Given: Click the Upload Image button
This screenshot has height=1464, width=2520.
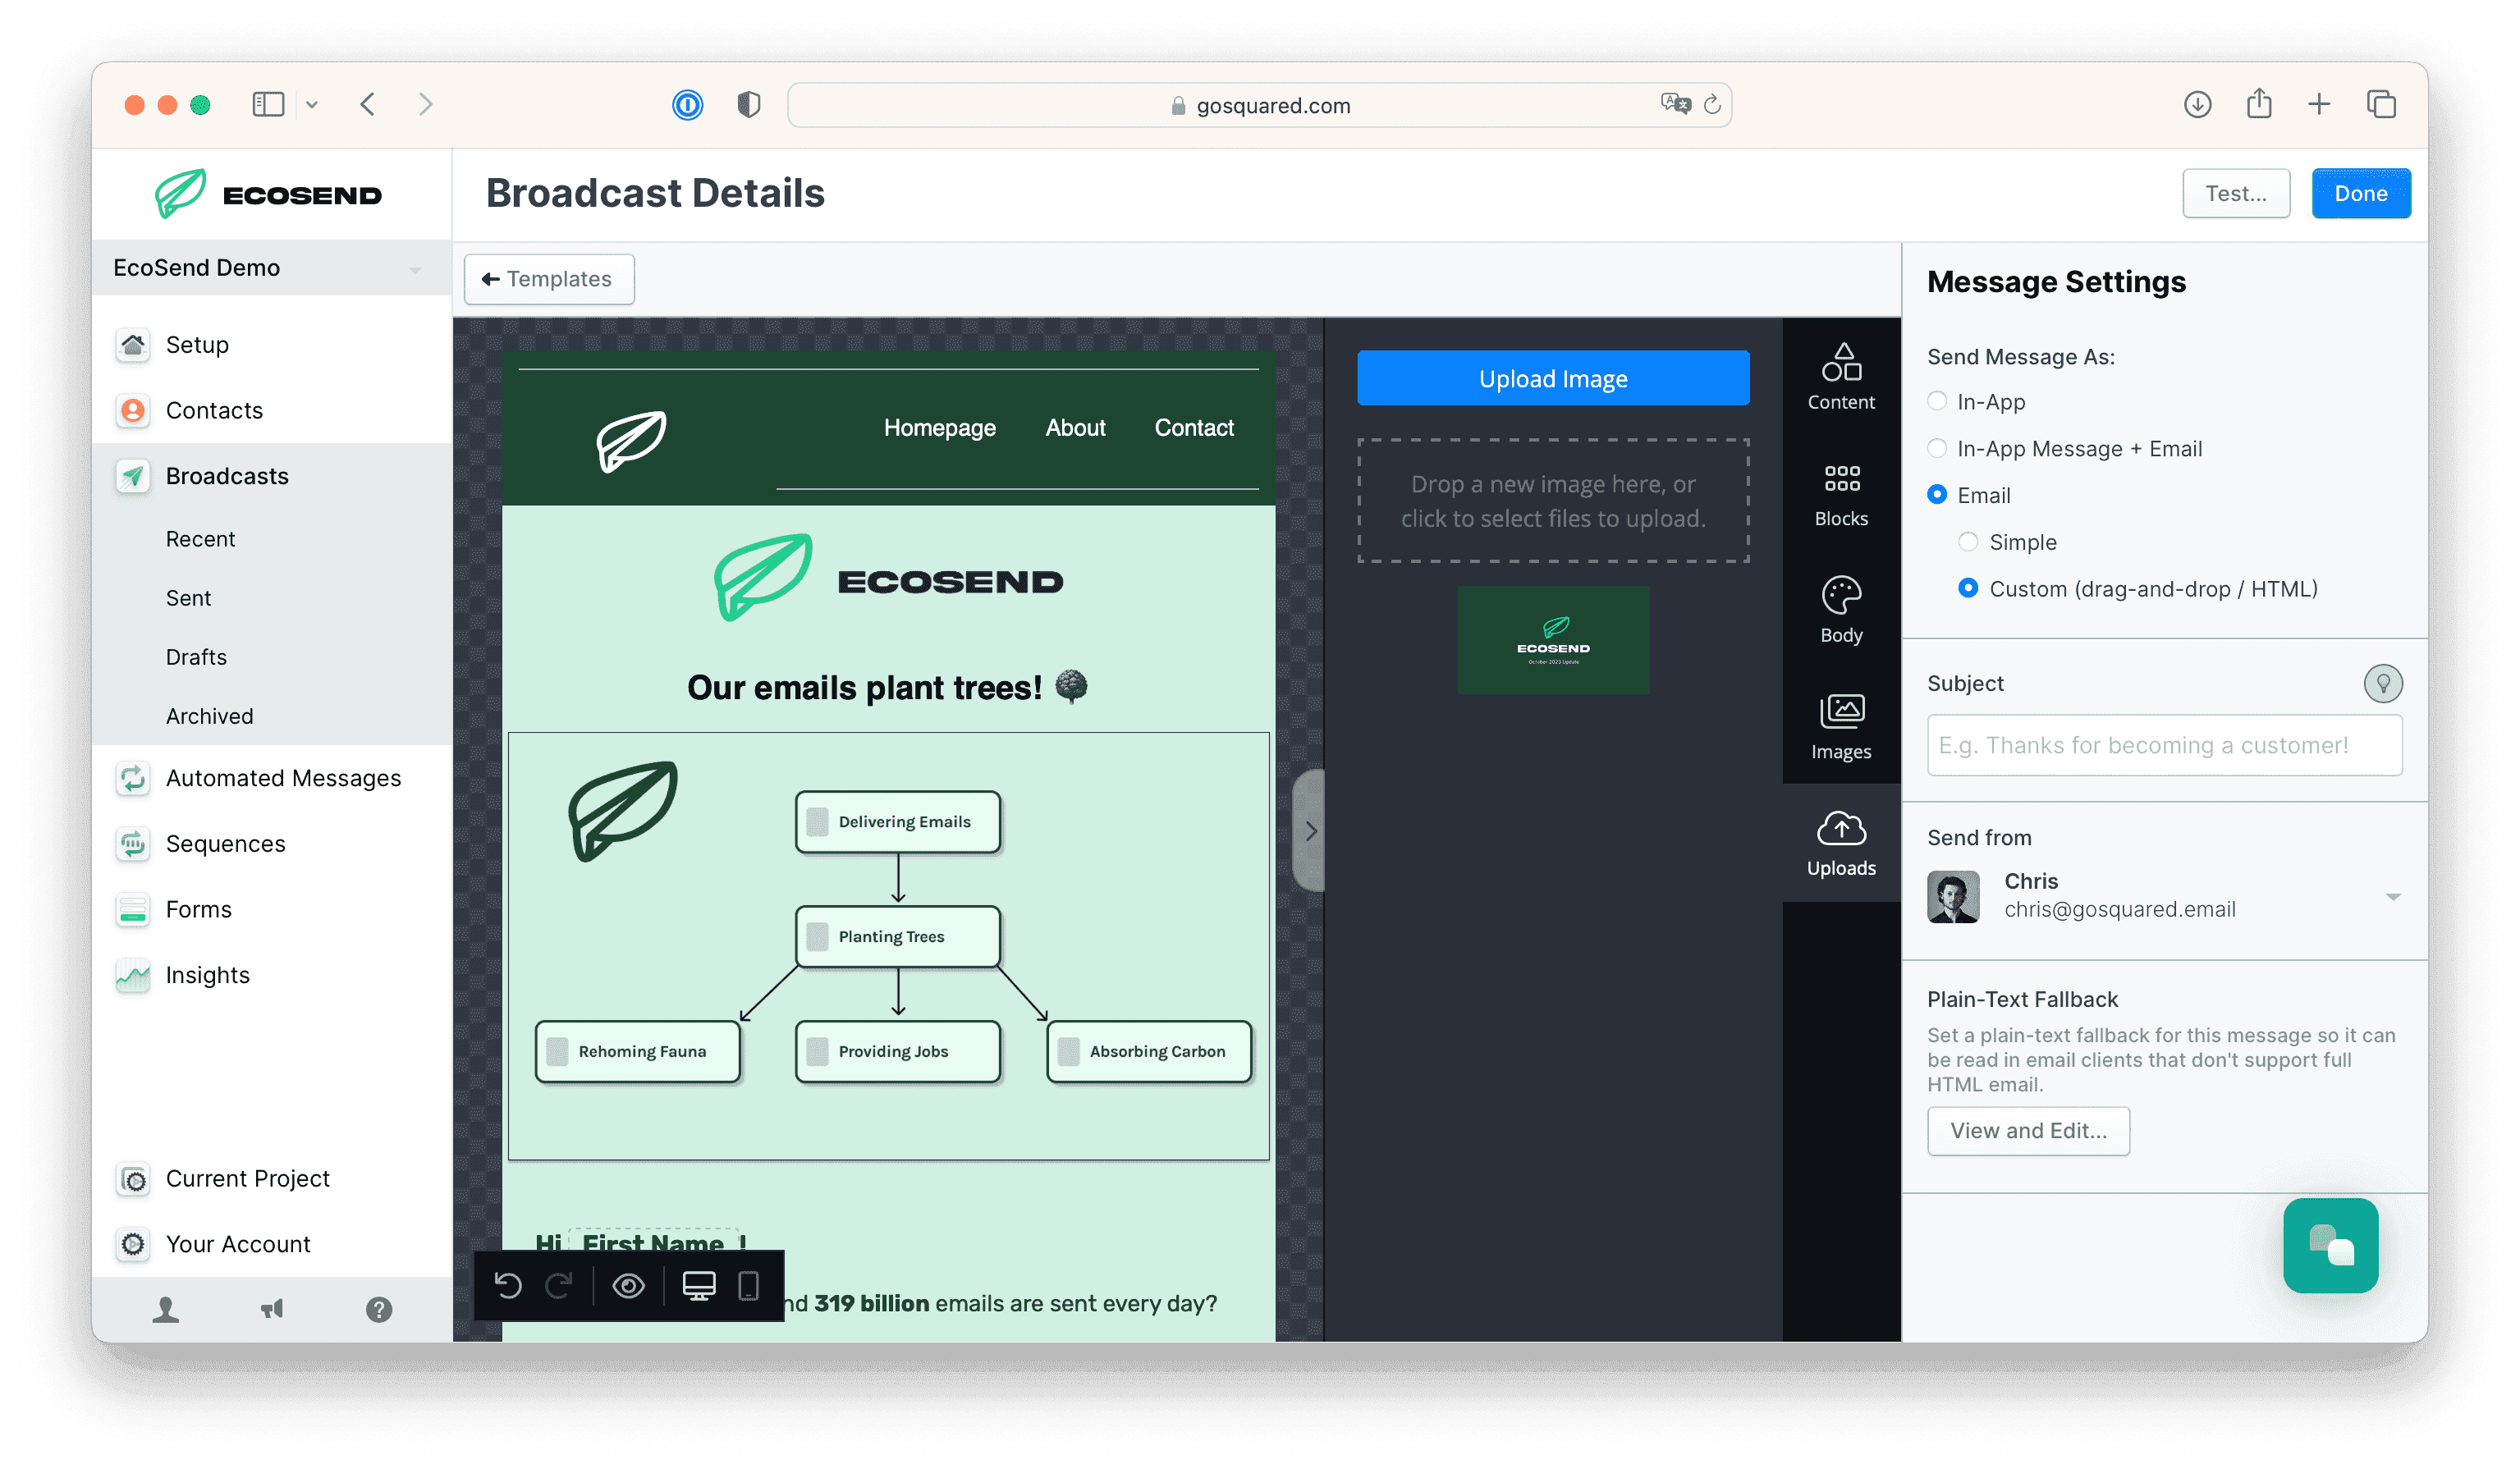Looking at the screenshot, I should (1552, 378).
